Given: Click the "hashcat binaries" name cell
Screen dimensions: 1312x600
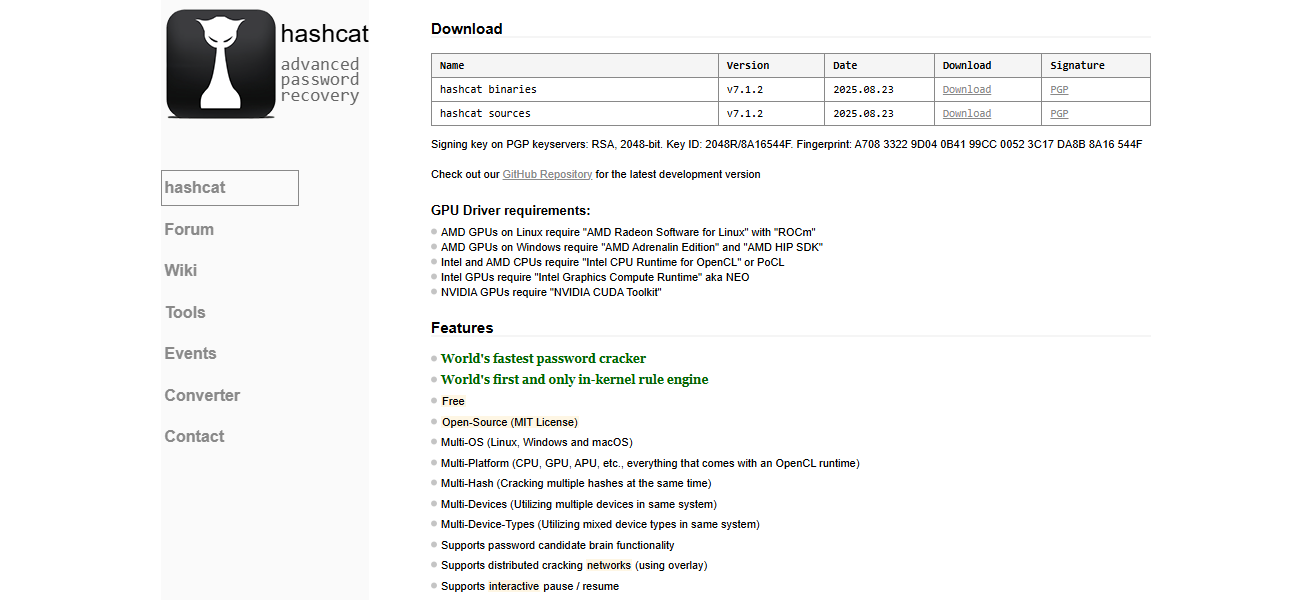Looking at the screenshot, I should [488, 90].
